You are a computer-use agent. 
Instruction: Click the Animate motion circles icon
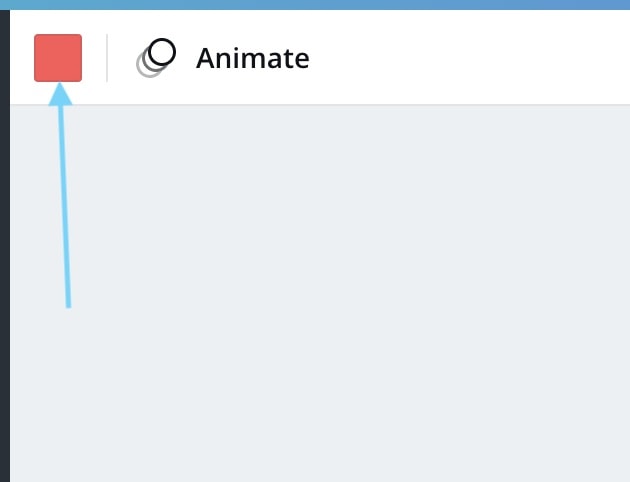(x=156, y=58)
